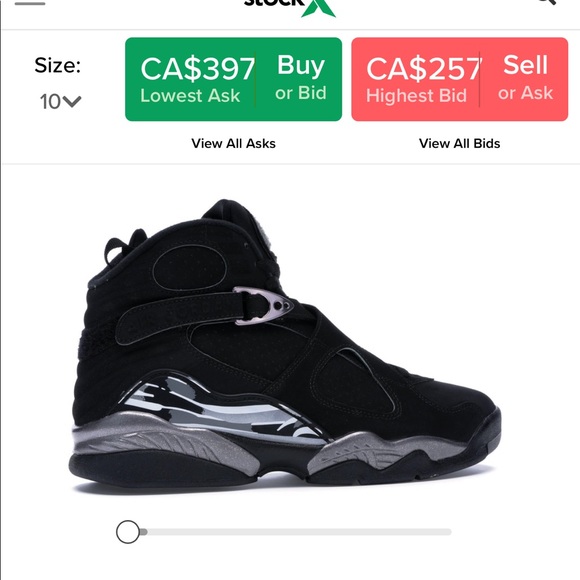Click the black Jordan sneaker image
Screen dimensions: 580x580
pos(285,346)
